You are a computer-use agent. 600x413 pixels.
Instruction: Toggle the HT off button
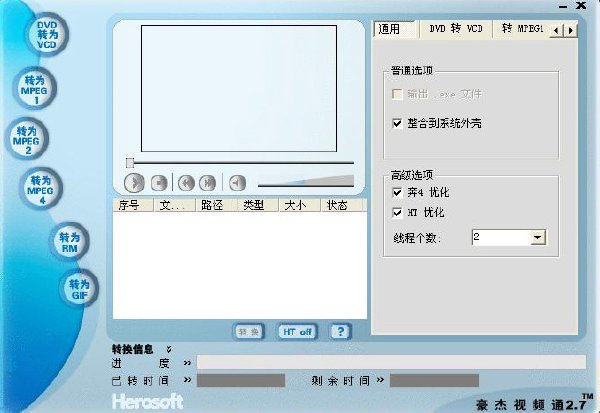click(297, 331)
